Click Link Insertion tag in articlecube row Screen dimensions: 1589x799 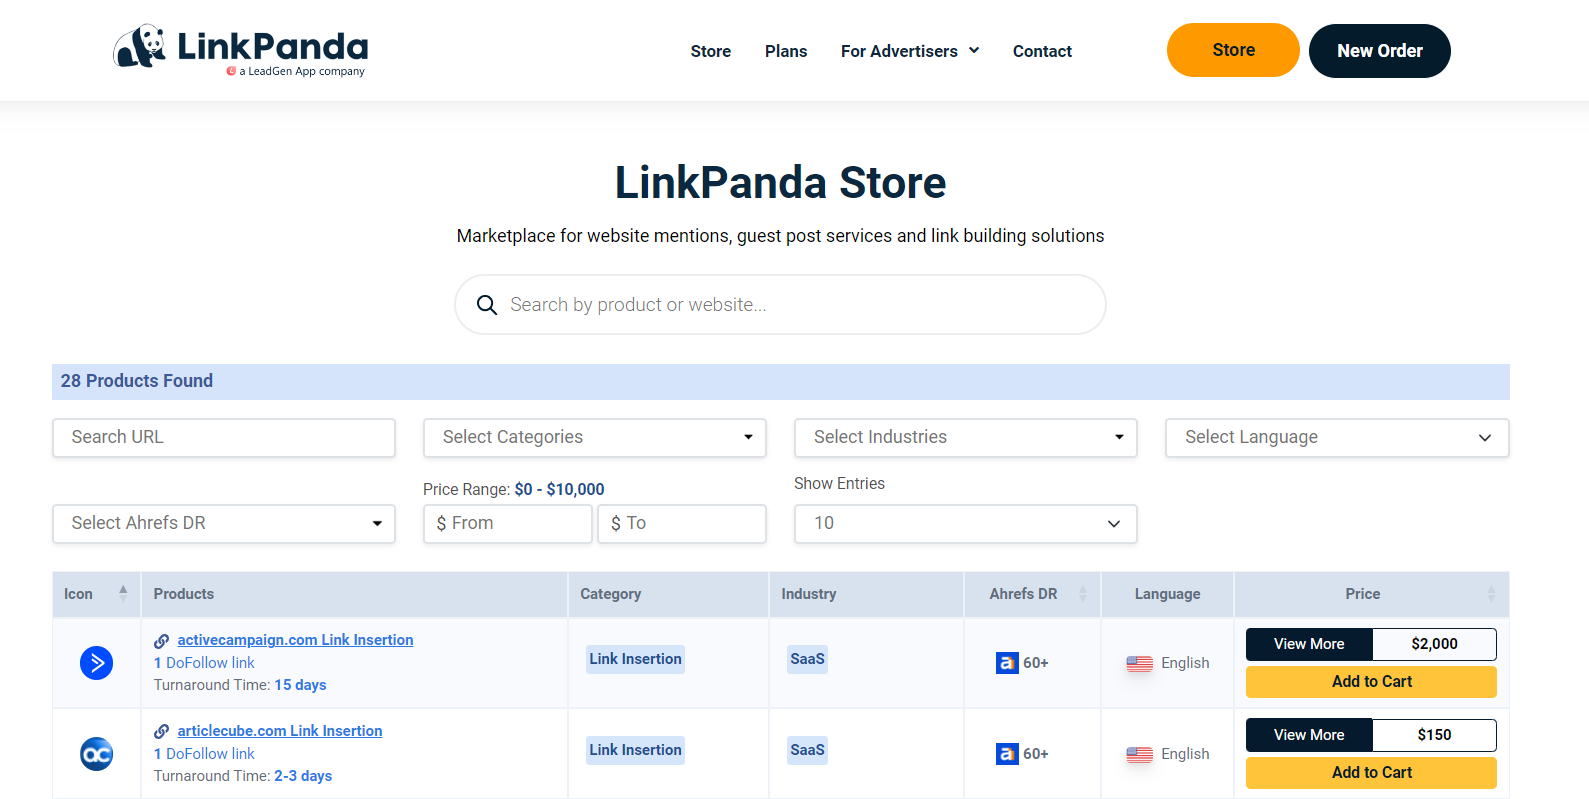(x=635, y=750)
